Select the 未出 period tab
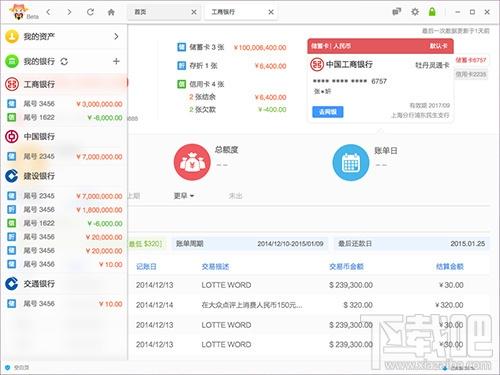 [x=235, y=196]
